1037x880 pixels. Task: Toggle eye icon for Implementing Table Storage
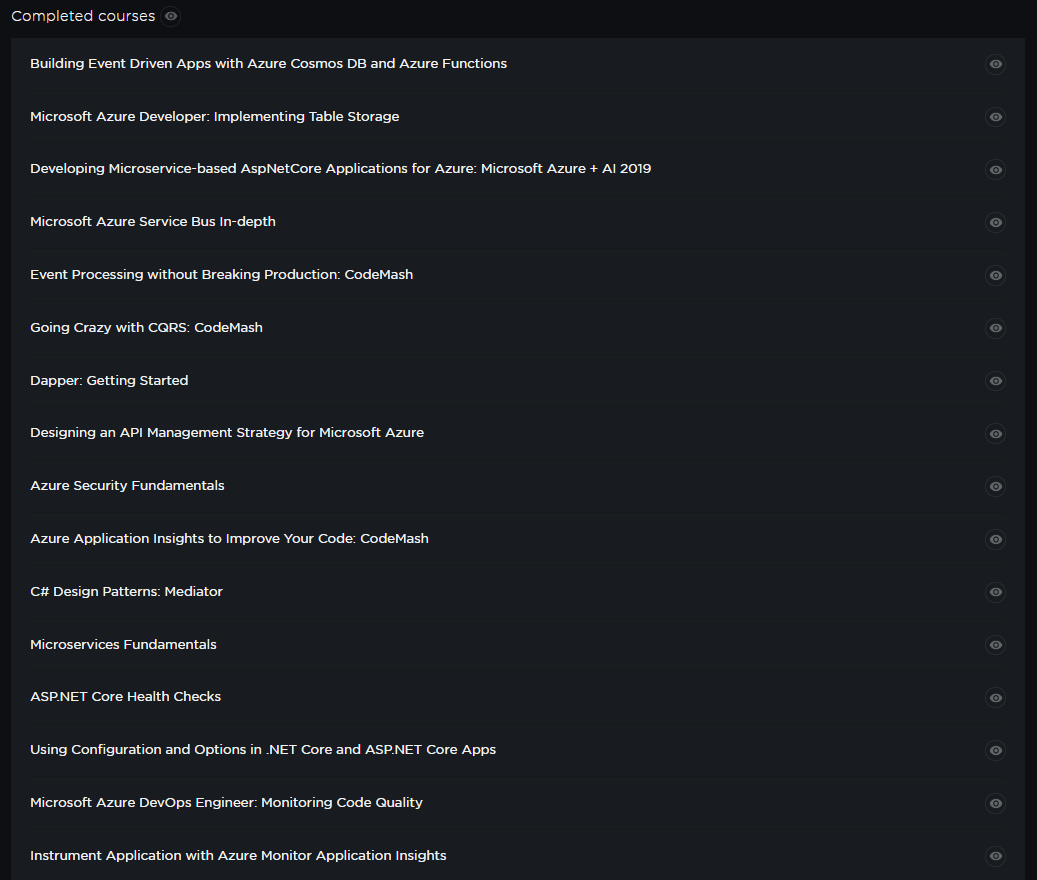[x=995, y=117]
